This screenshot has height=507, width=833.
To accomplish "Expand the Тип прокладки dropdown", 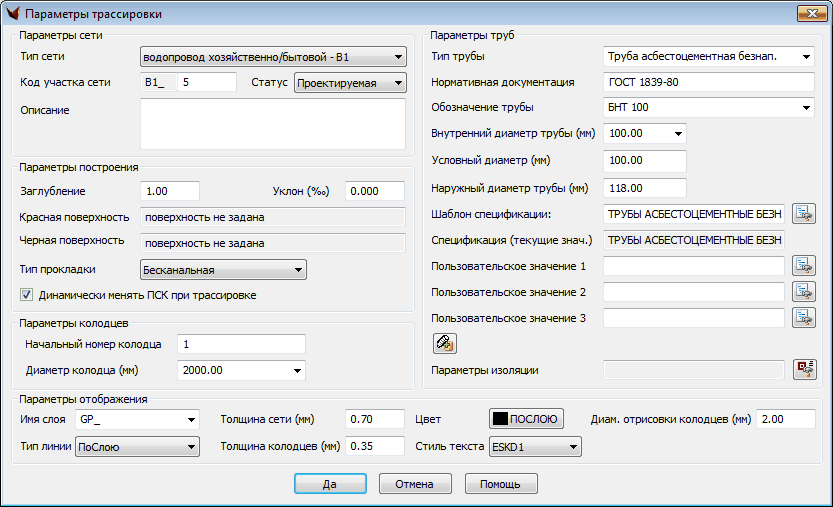I will click(x=297, y=270).
